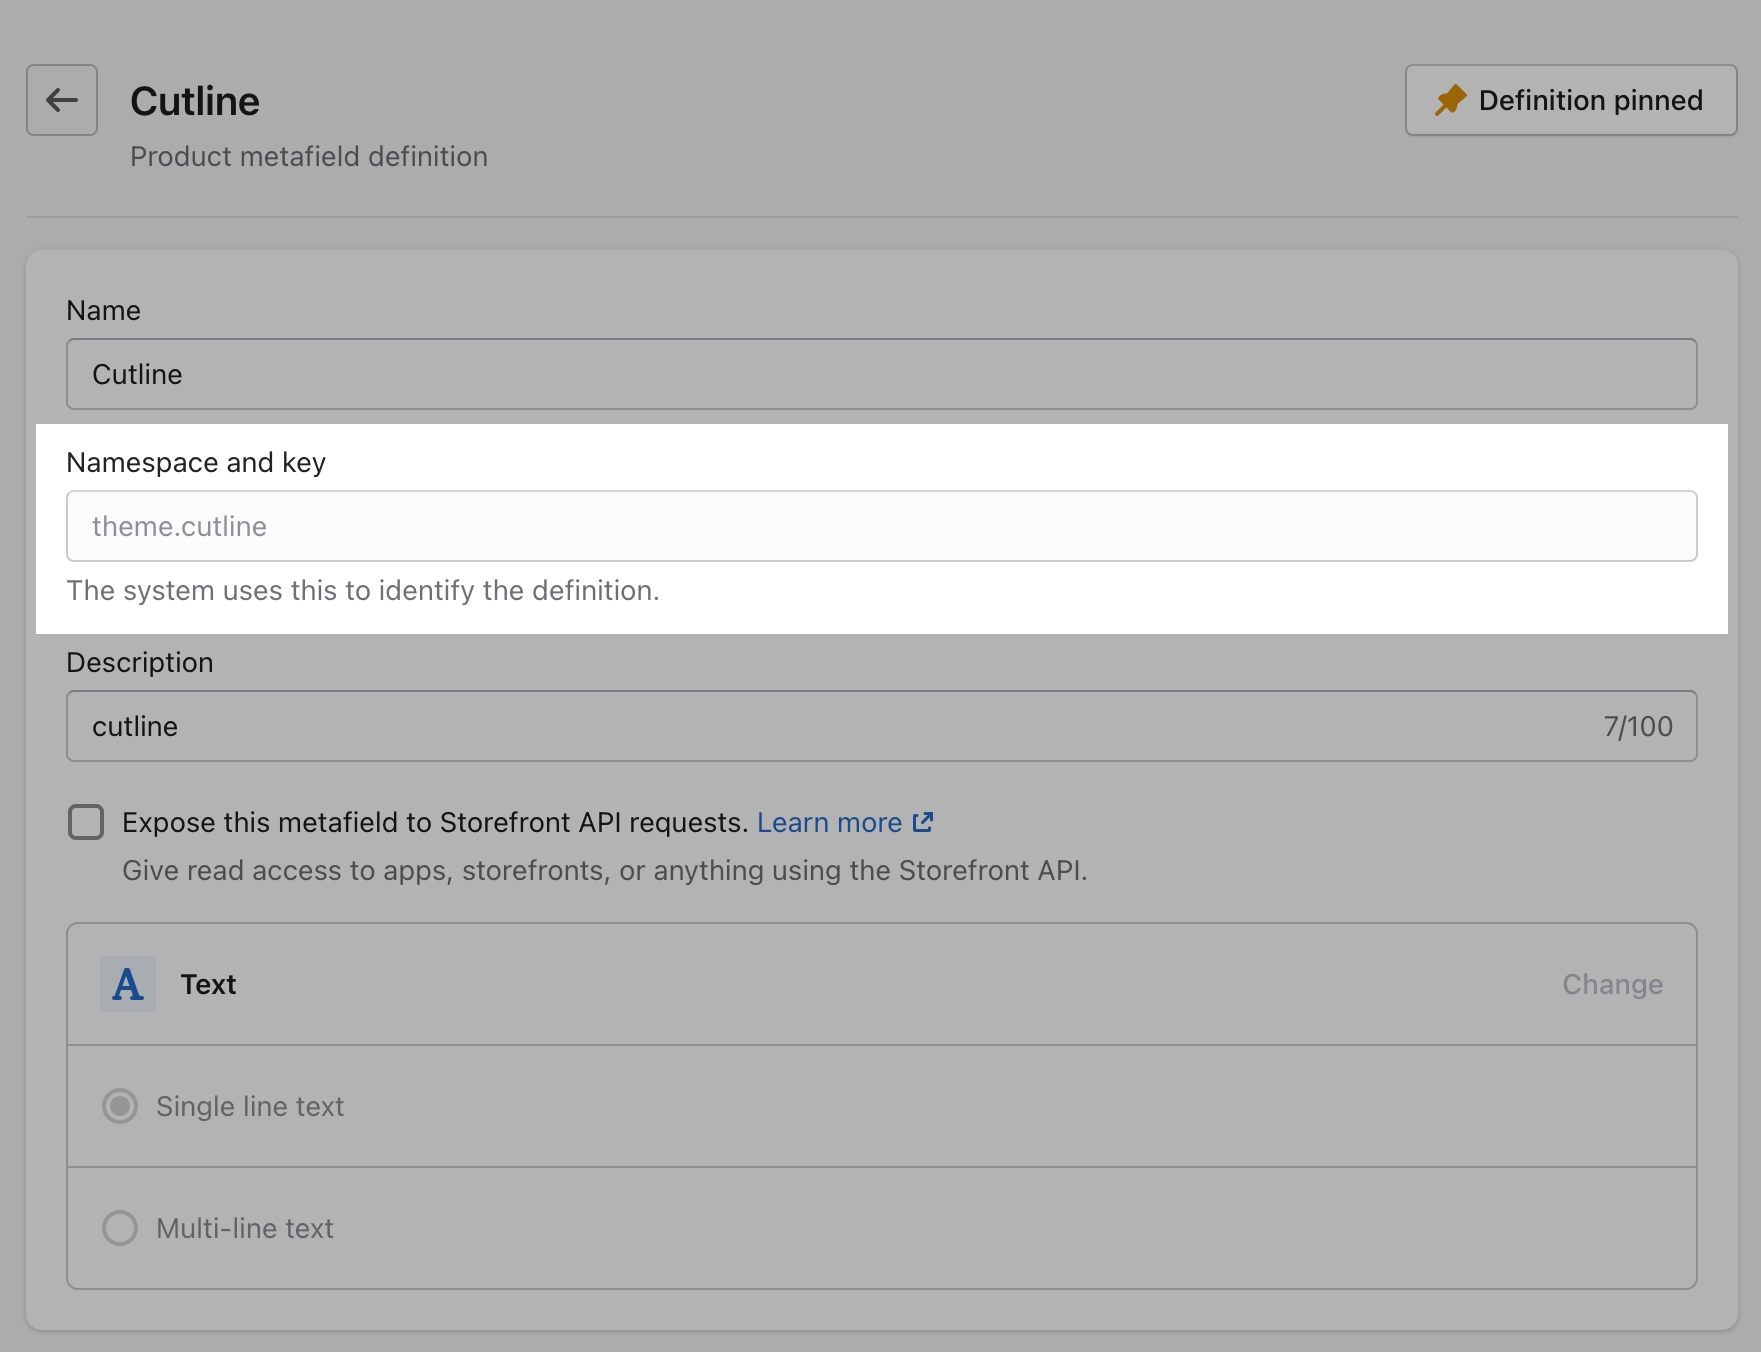
Task: Open the Learn more link
Action: click(x=829, y=822)
